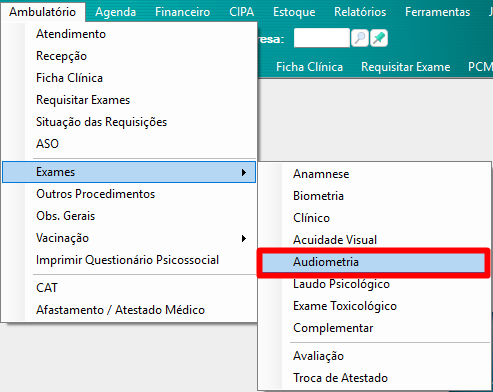The image size is (493, 392).
Task: Select Audiometria from the Exames submenu
Action: [373, 262]
